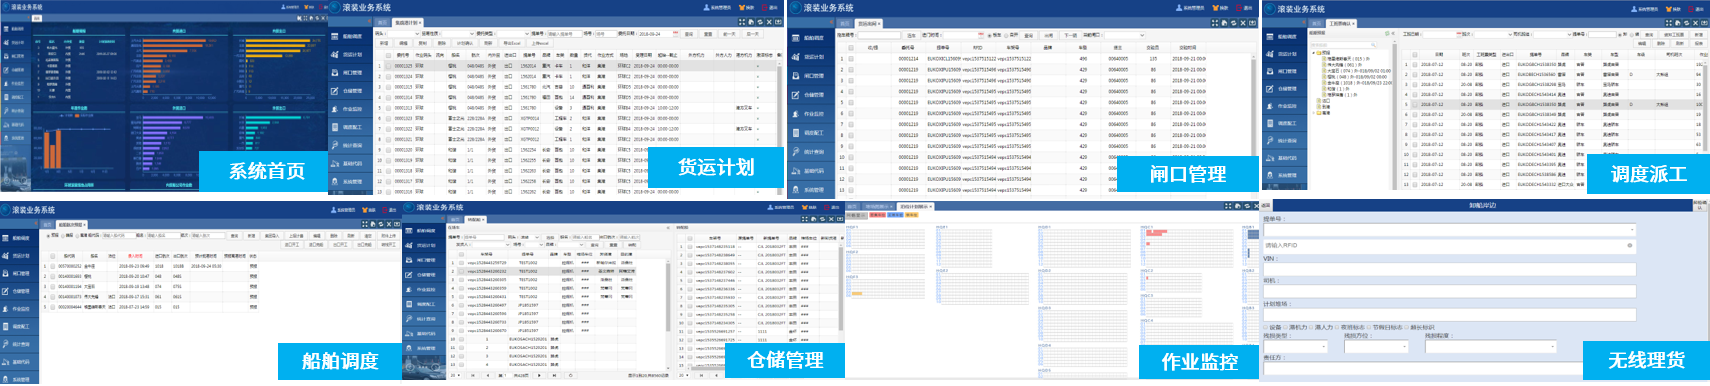1710x386 pixels.
Task: Click refresh icon on 货运计划 window tab bar
Action: [x=760, y=22]
